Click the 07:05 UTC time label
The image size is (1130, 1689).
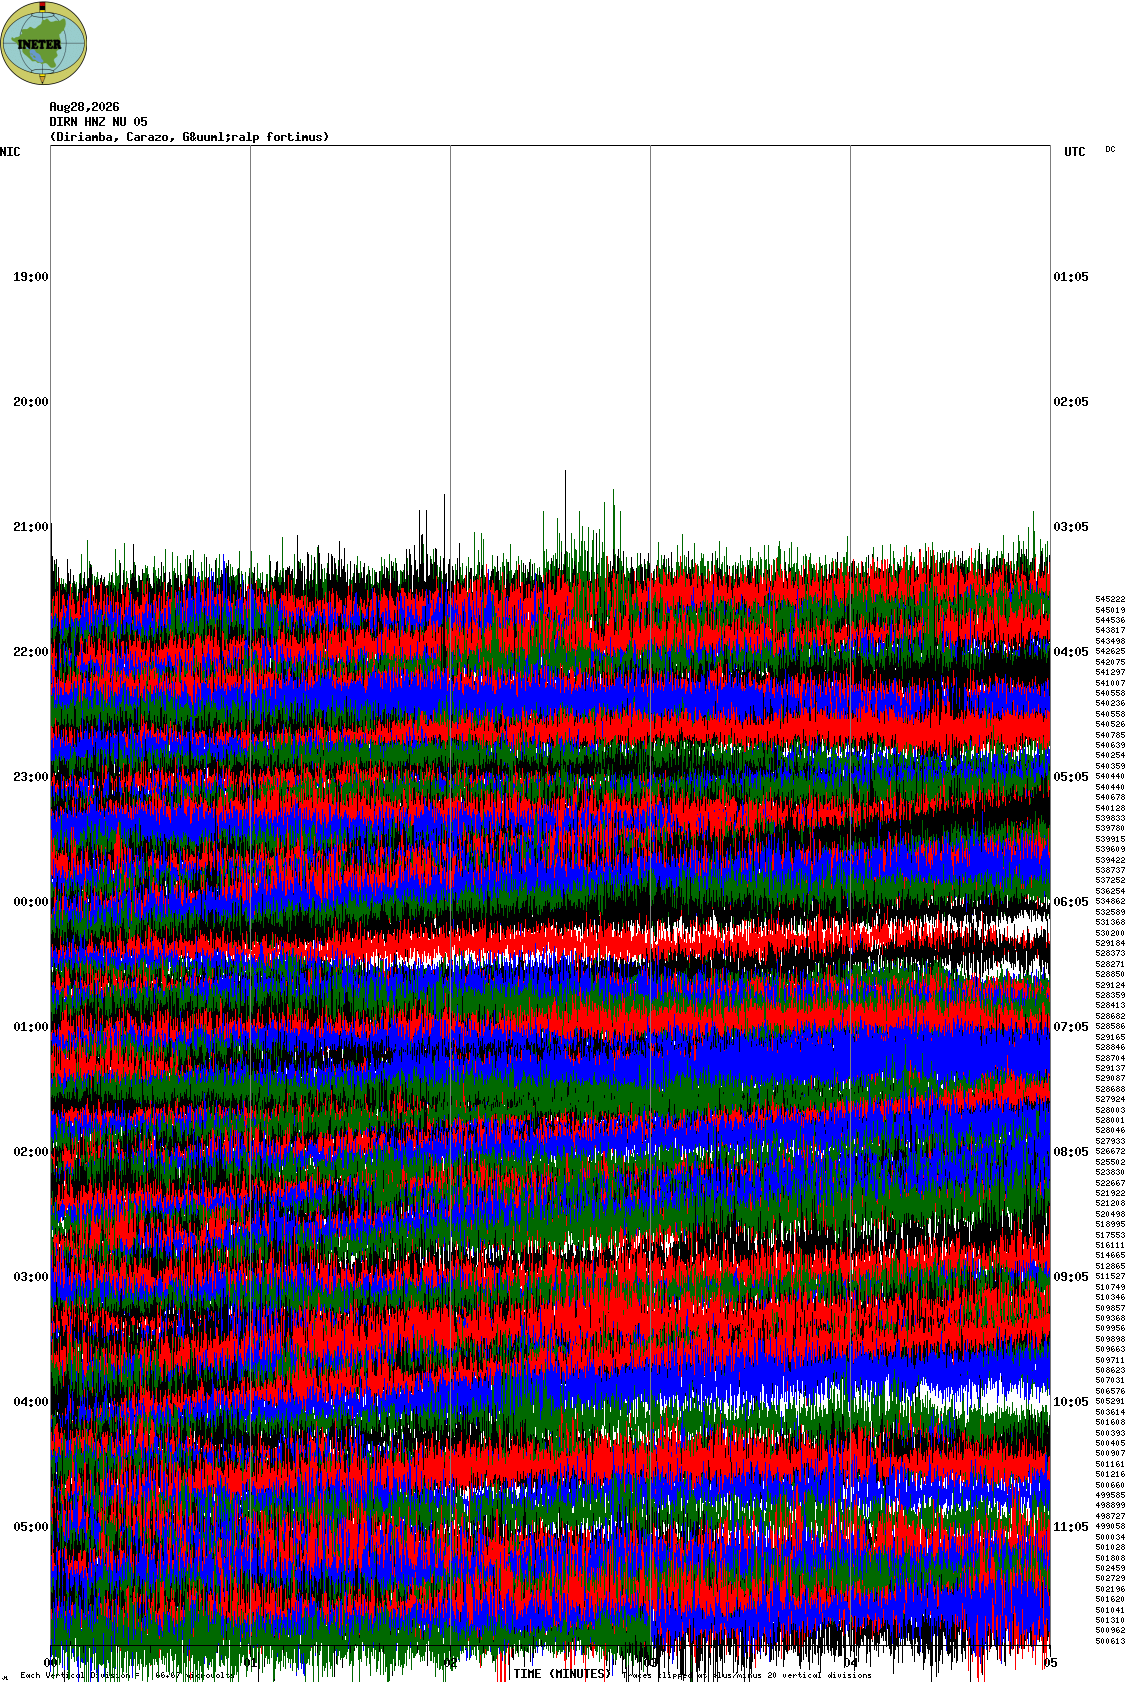click(1071, 1027)
